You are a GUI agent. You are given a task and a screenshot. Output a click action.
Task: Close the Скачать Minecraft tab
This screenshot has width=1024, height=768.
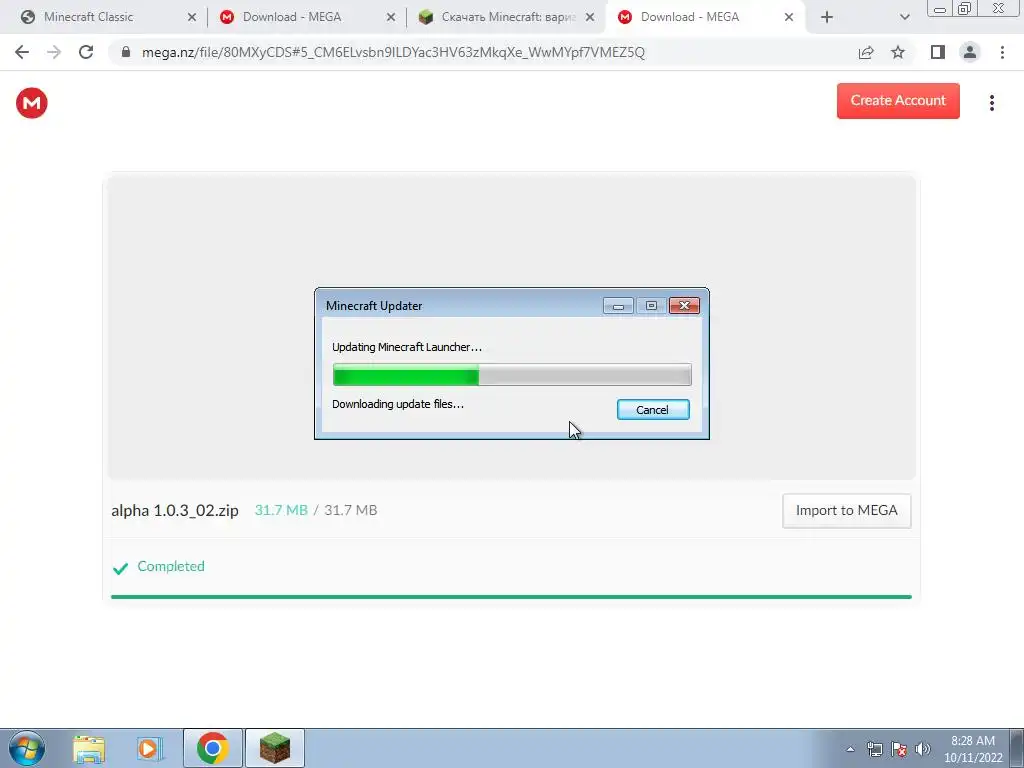[x=590, y=18]
